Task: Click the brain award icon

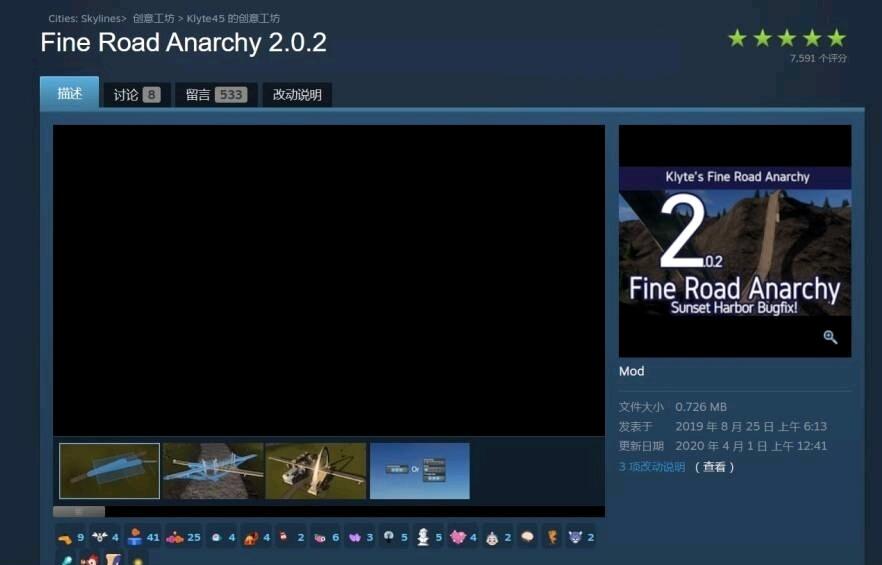Action: click(527, 537)
